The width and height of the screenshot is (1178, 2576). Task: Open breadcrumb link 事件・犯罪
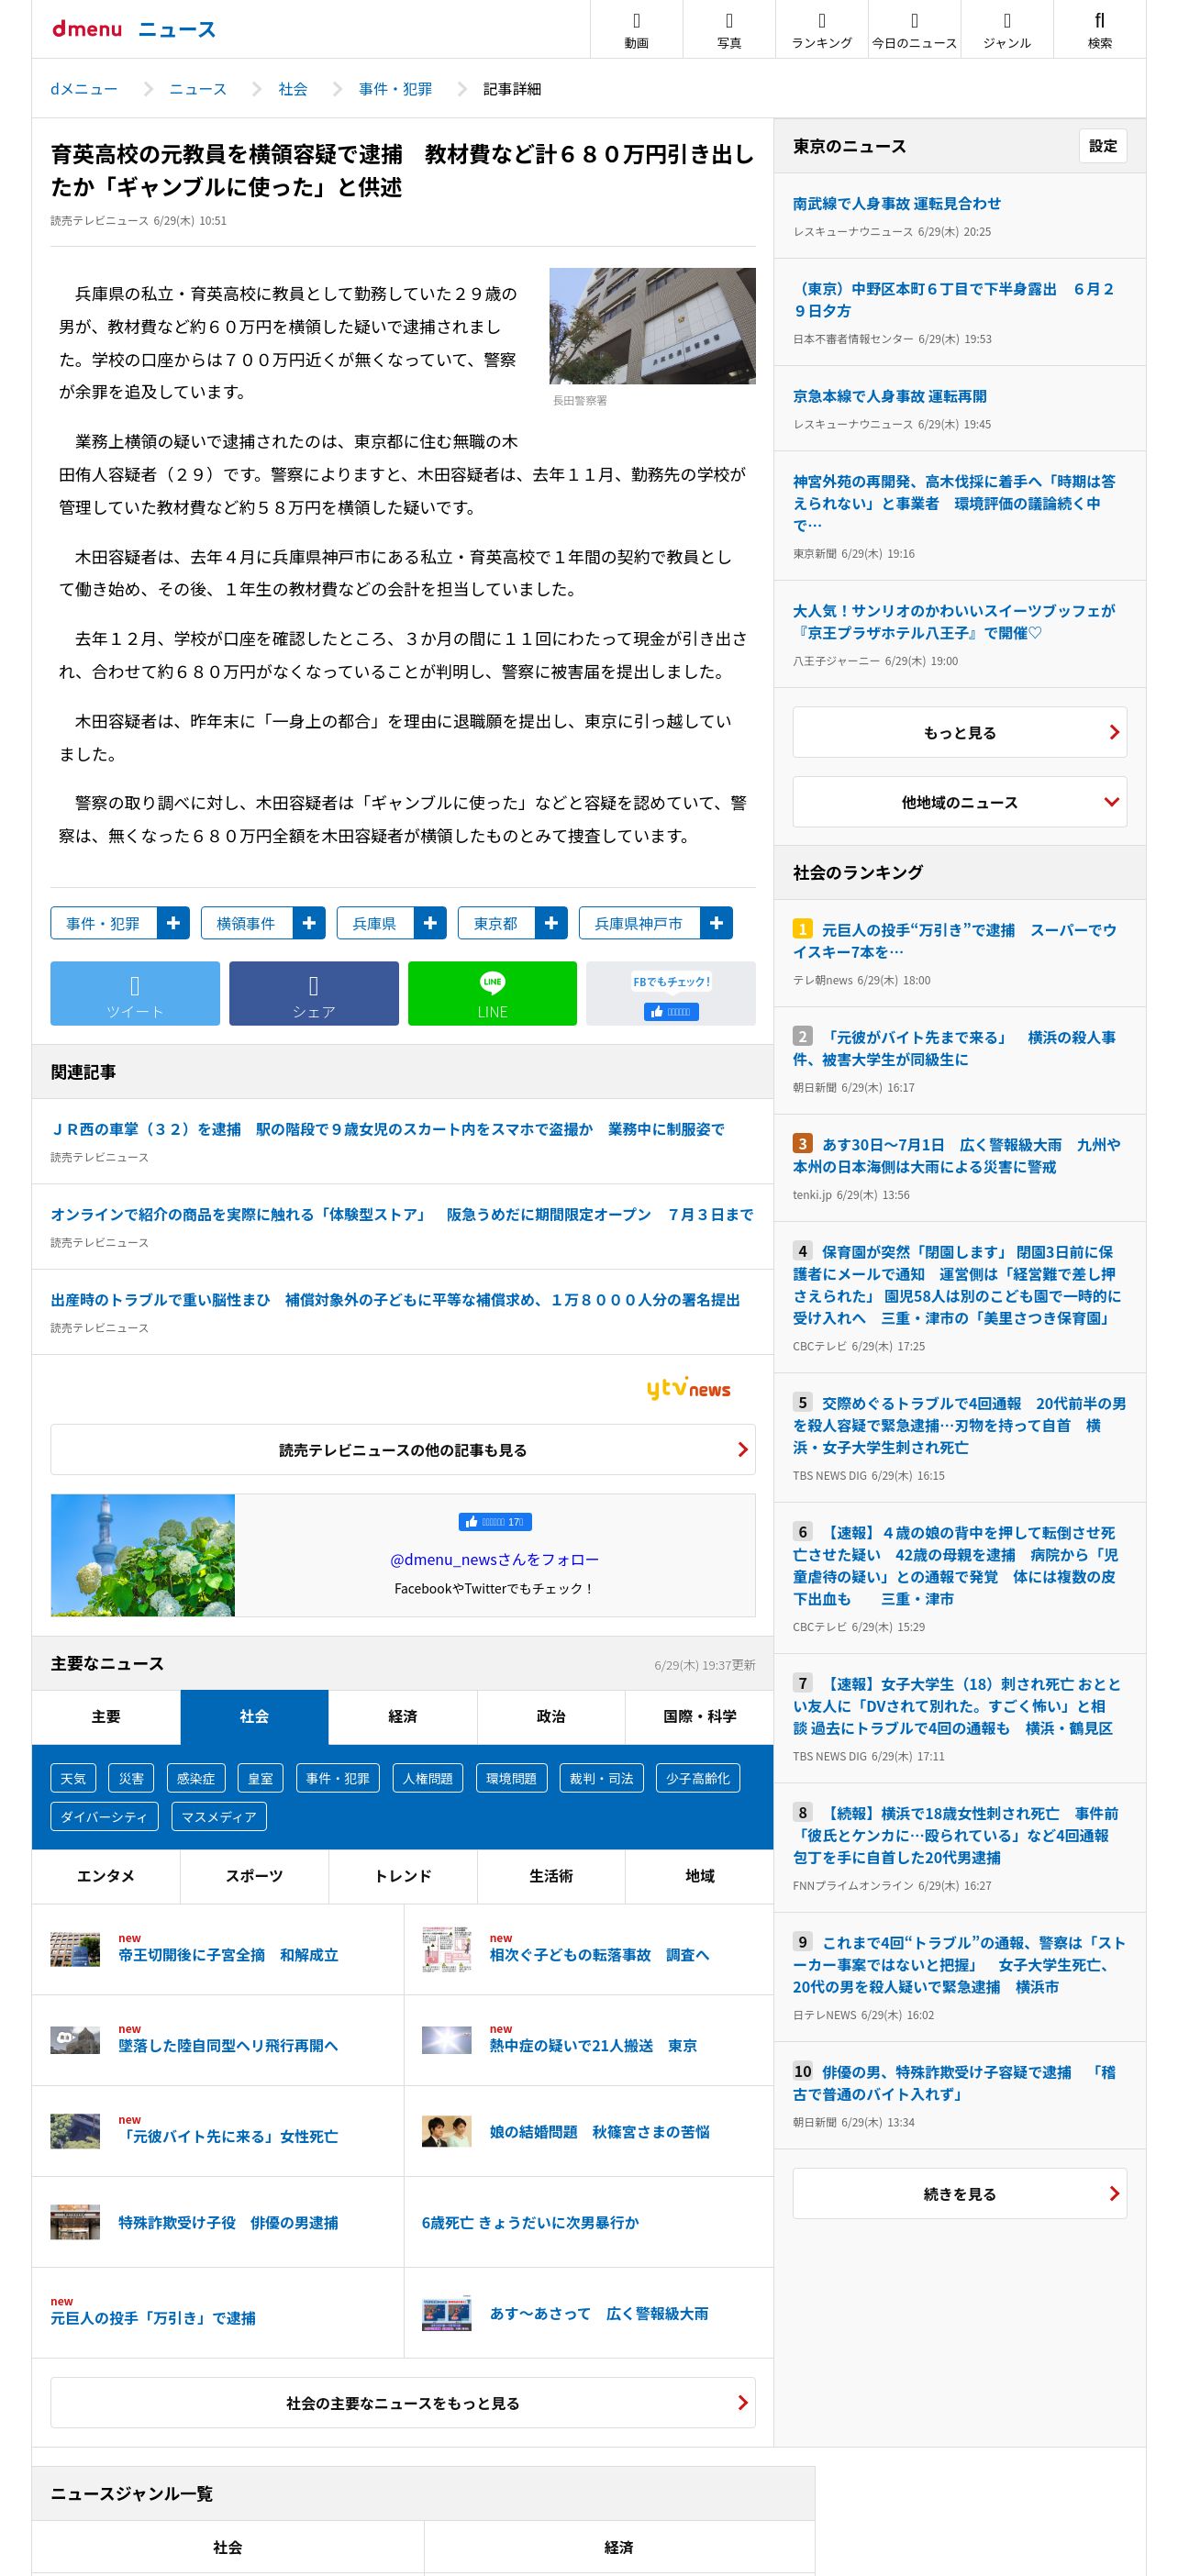(396, 89)
